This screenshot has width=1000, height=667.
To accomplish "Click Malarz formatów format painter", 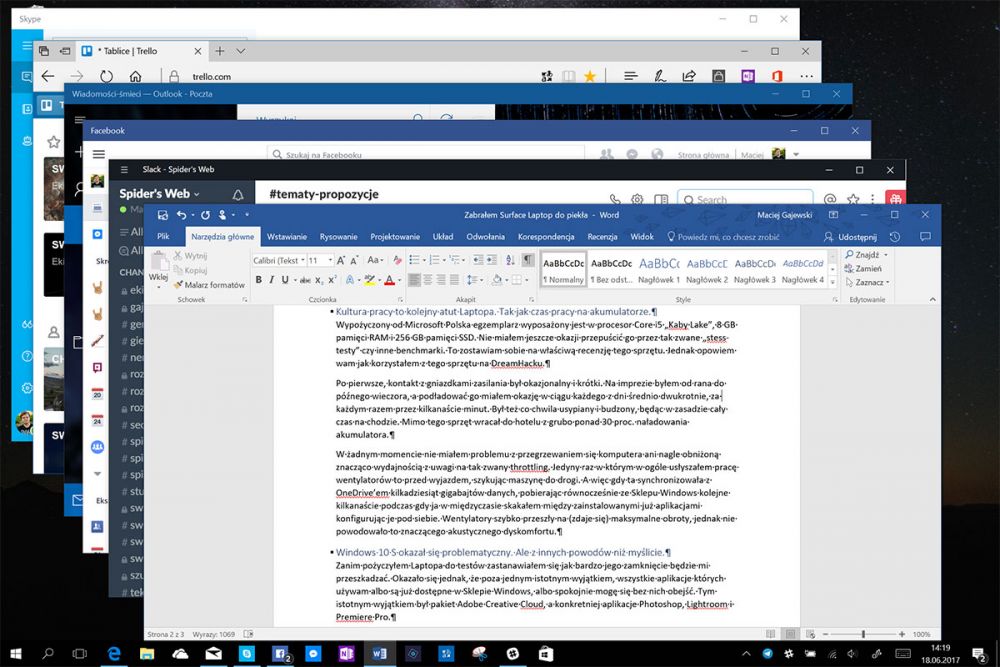I will (209, 285).
